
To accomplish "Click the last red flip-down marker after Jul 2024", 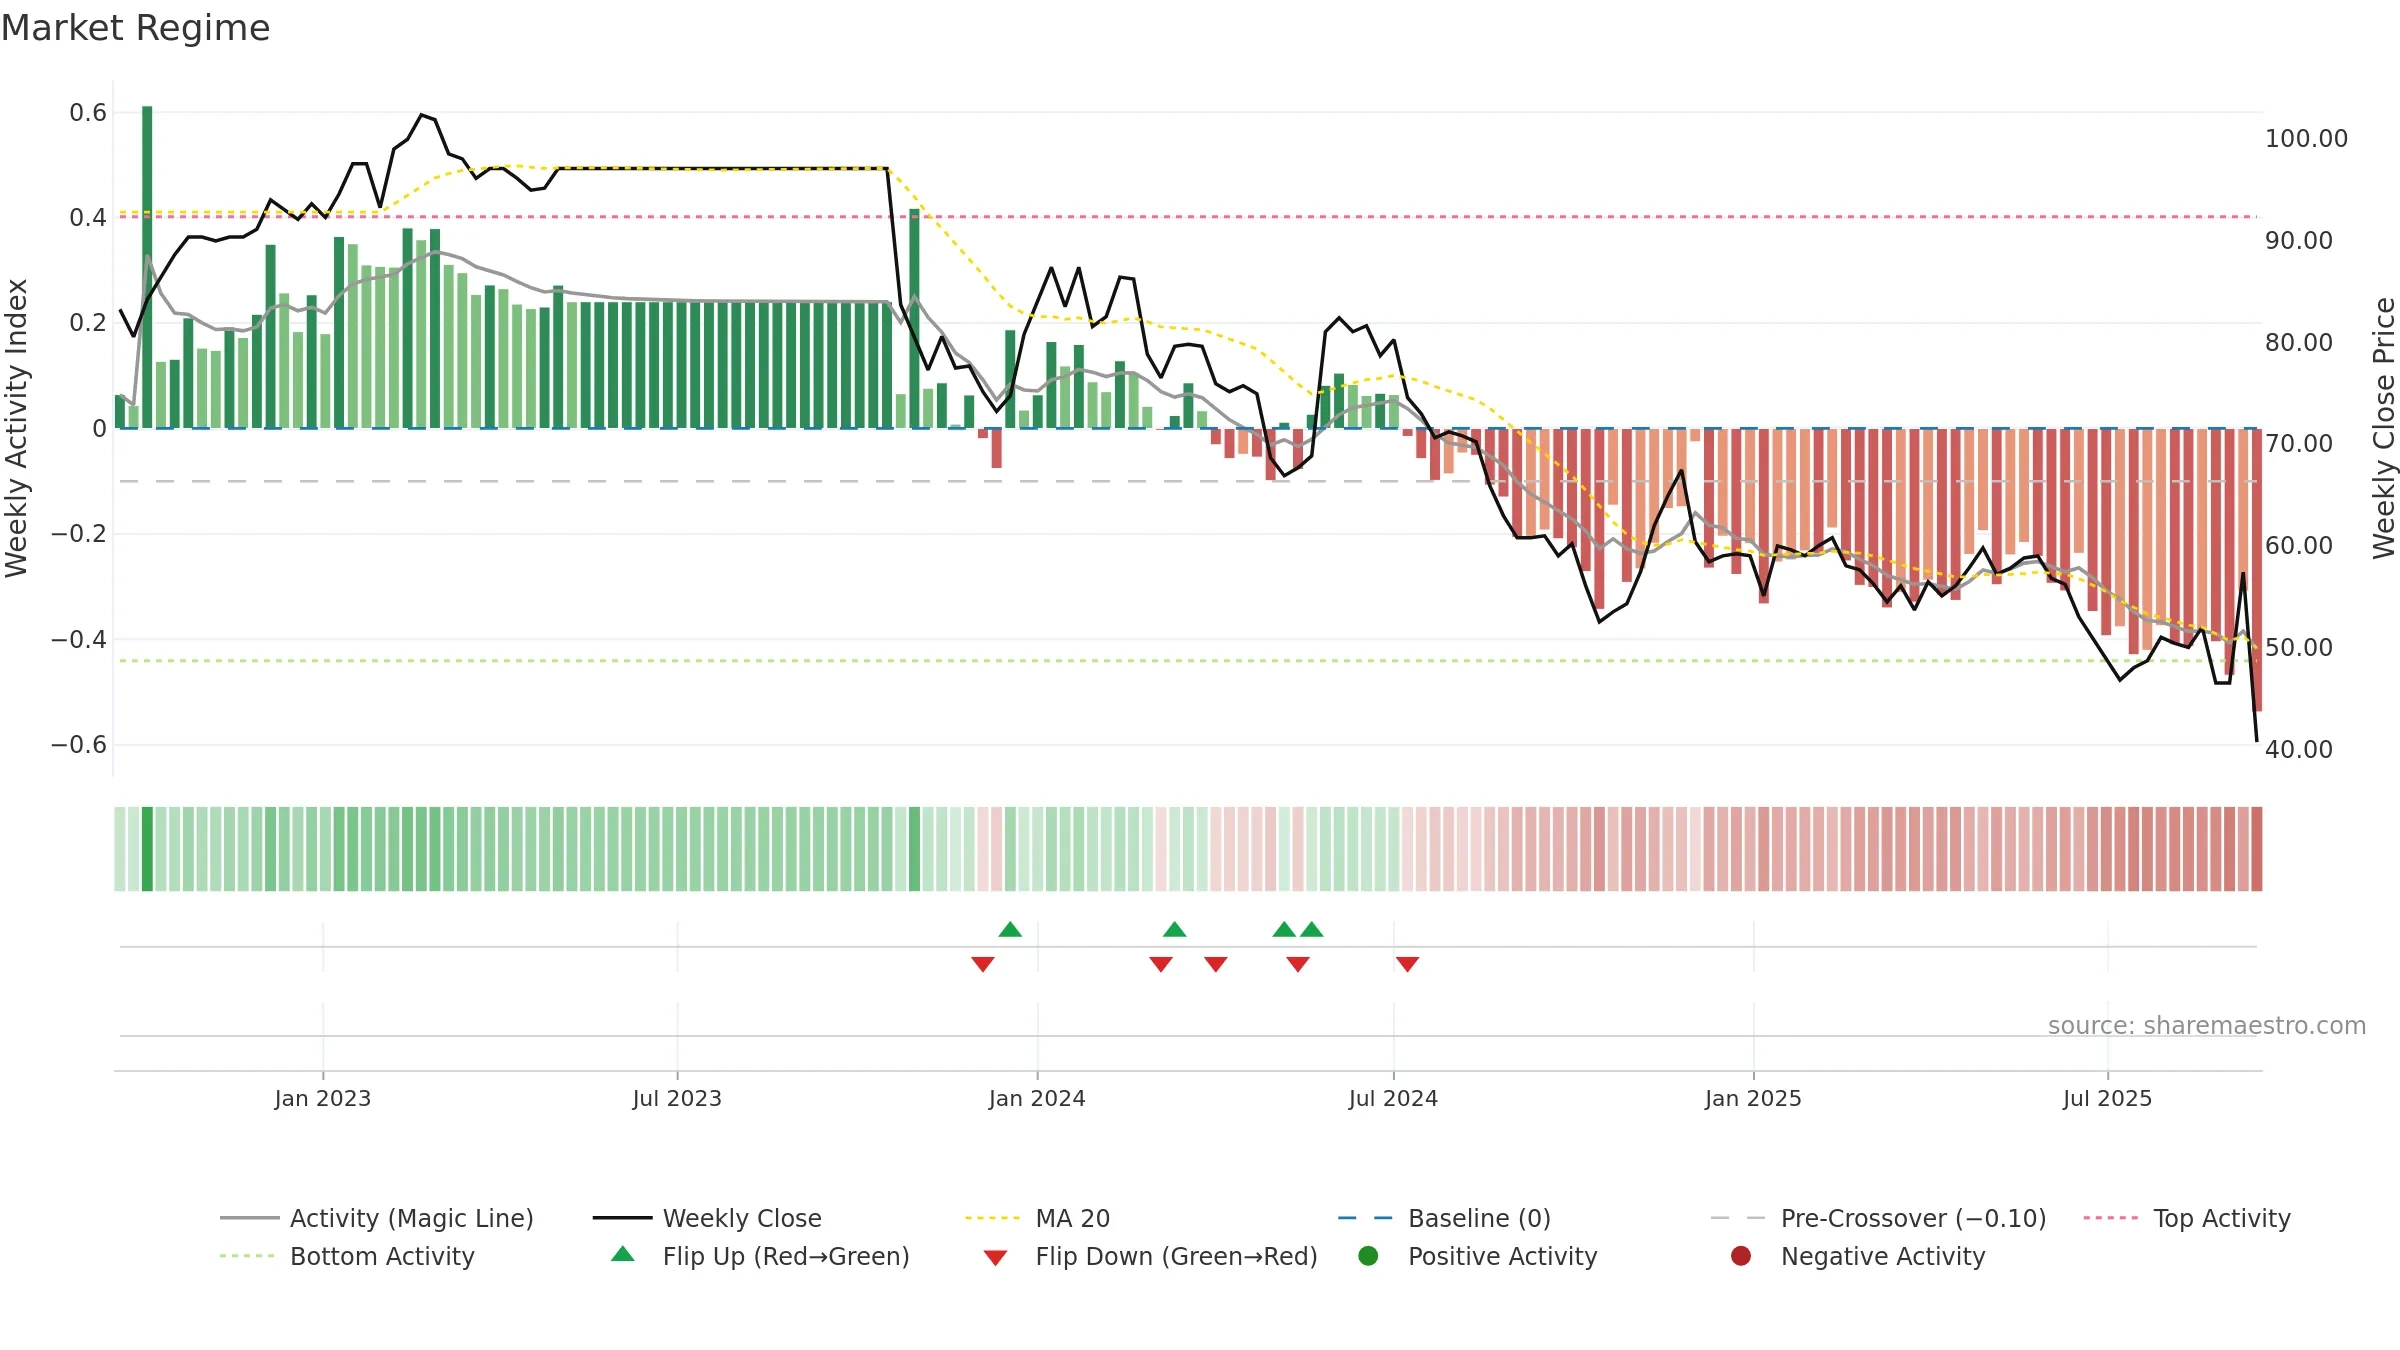I will 1408,964.
